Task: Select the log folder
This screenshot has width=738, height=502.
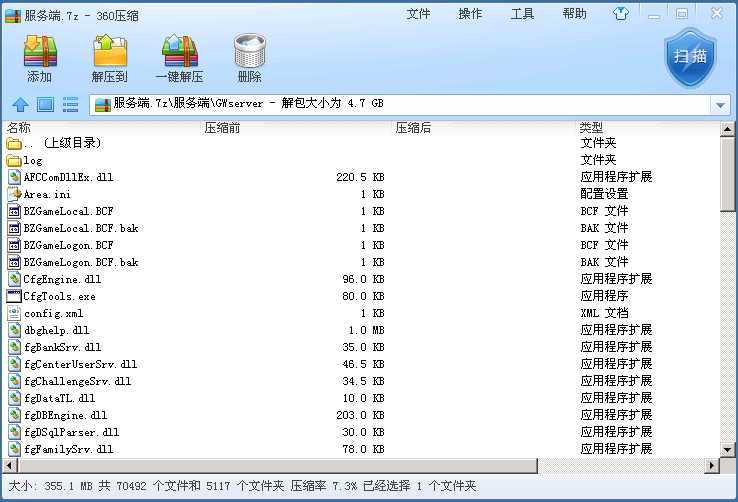Action: (33, 160)
